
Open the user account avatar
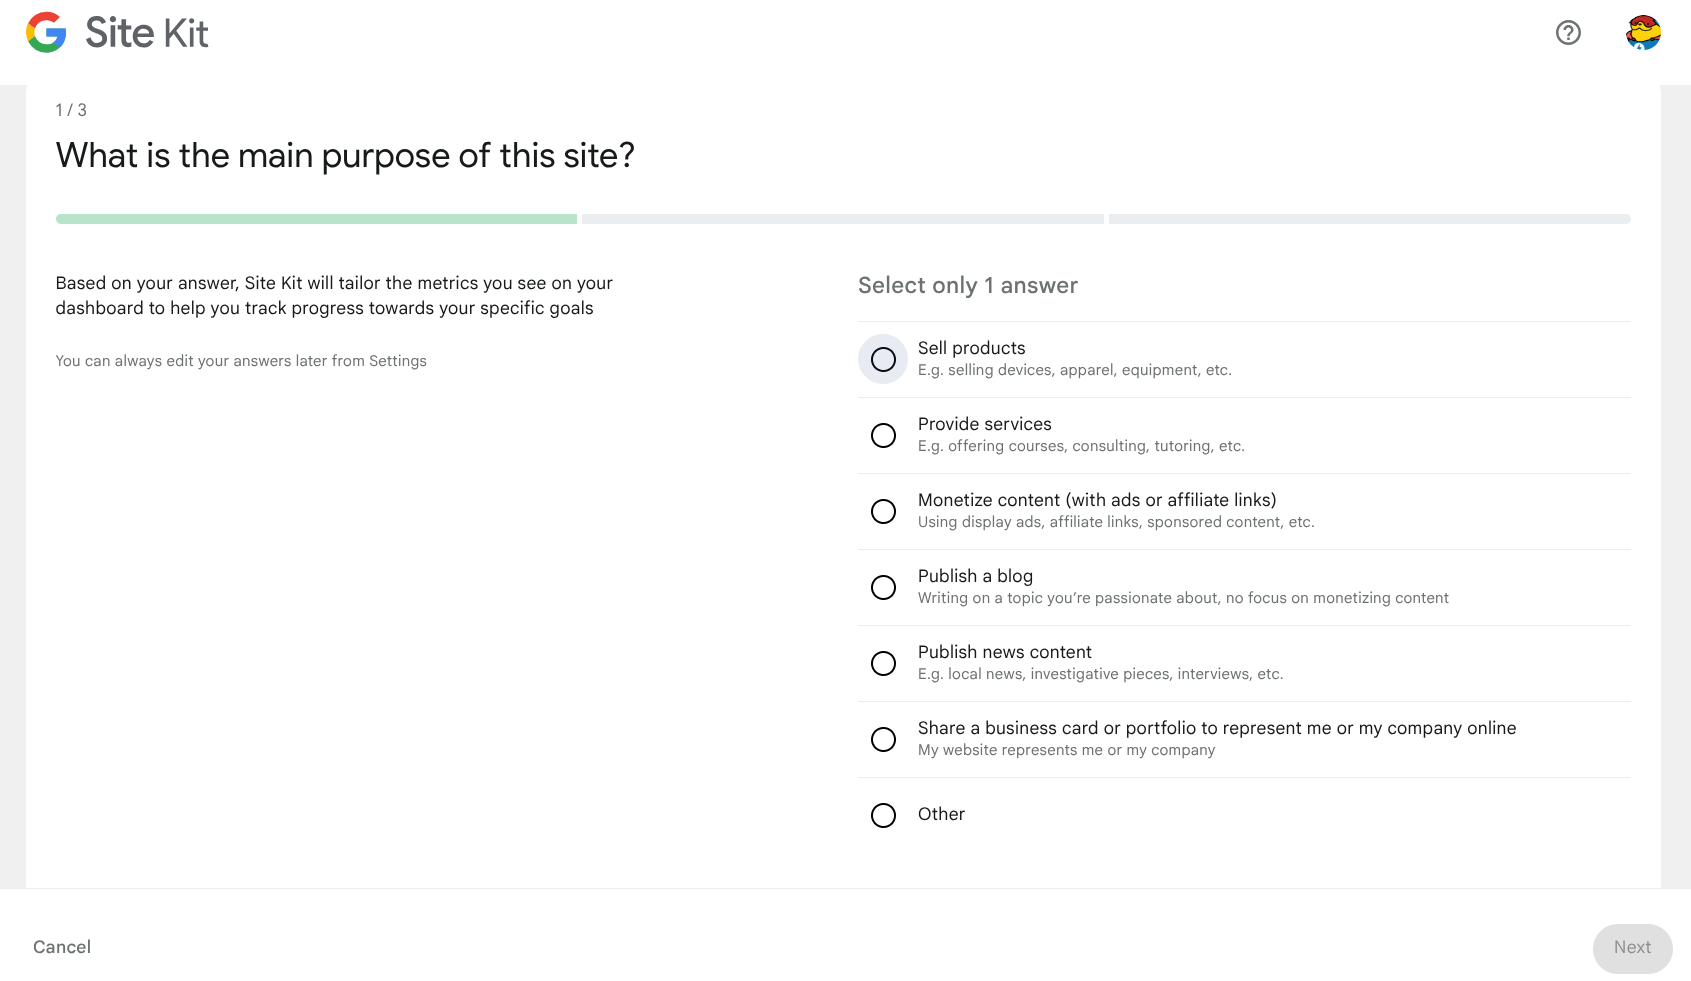(x=1643, y=33)
